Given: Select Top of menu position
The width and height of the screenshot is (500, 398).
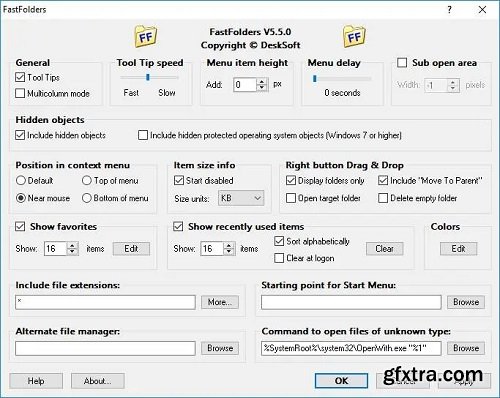Looking at the screenshot, I should click(x=87, y=180).
